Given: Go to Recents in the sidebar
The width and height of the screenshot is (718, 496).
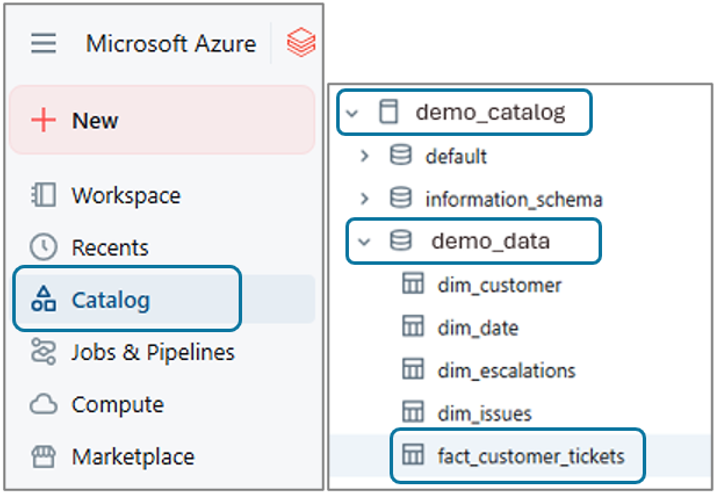Looking at the screenshot, I should tap(109, 248).
